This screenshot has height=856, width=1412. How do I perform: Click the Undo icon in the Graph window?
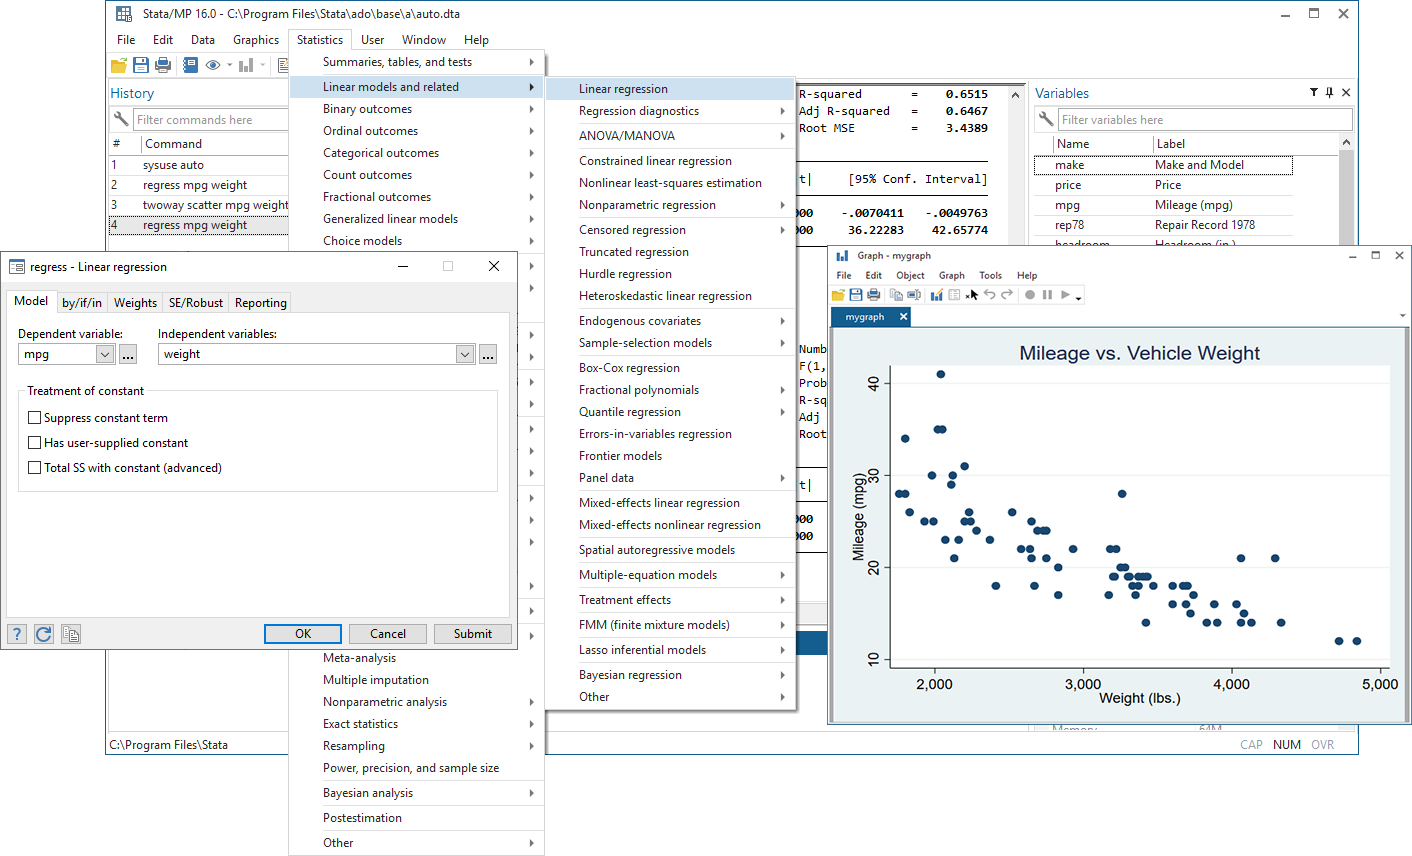point(990,294)
